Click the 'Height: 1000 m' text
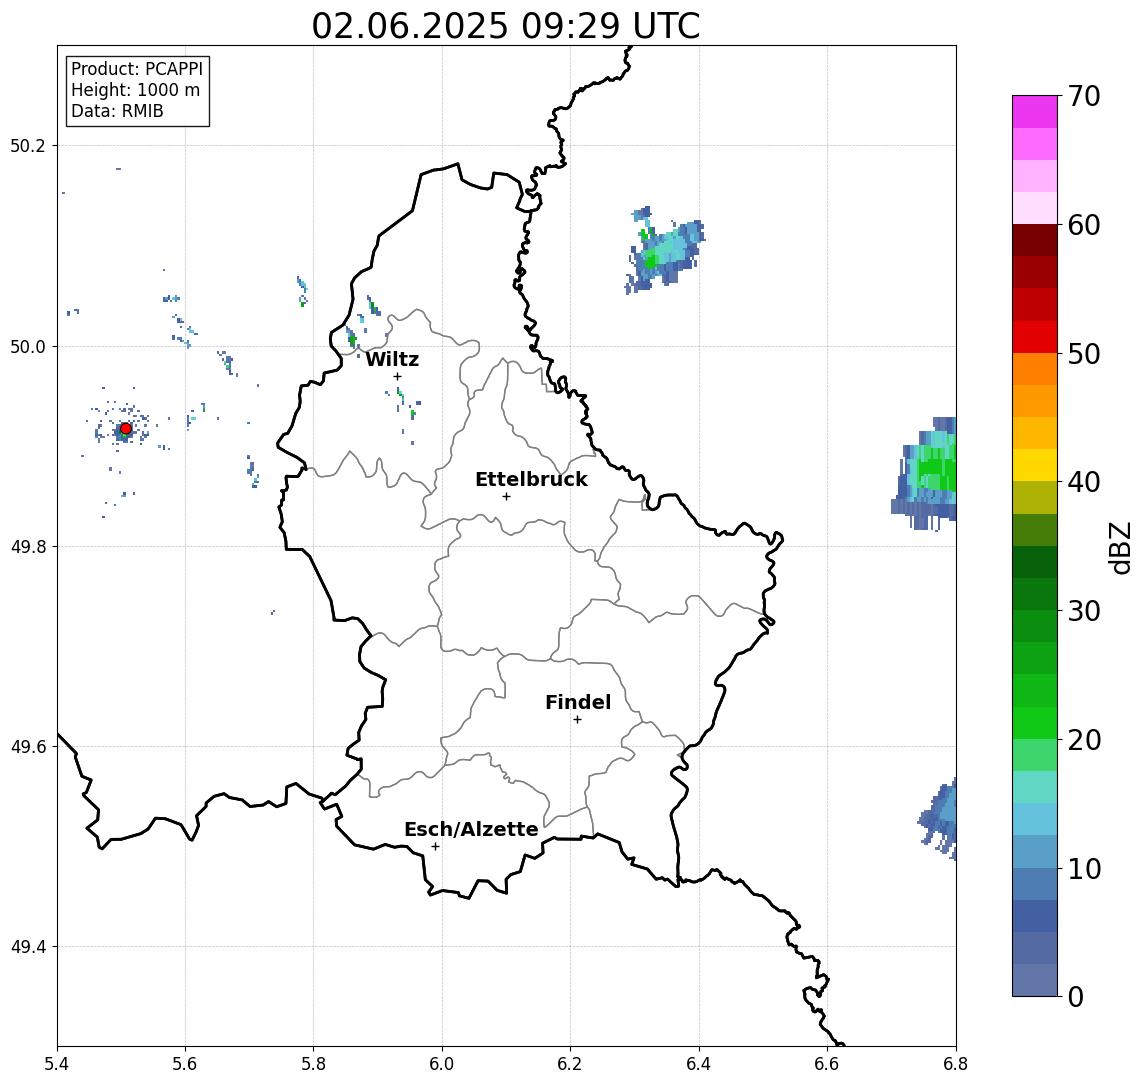Screen dimensions: 1145x1084 tap(135, 90)
